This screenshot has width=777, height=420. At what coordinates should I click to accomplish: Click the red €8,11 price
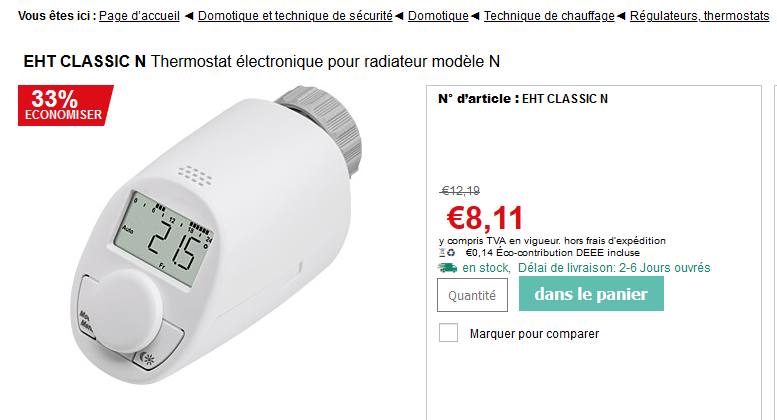pyautogui.click(x=485, y=216)
